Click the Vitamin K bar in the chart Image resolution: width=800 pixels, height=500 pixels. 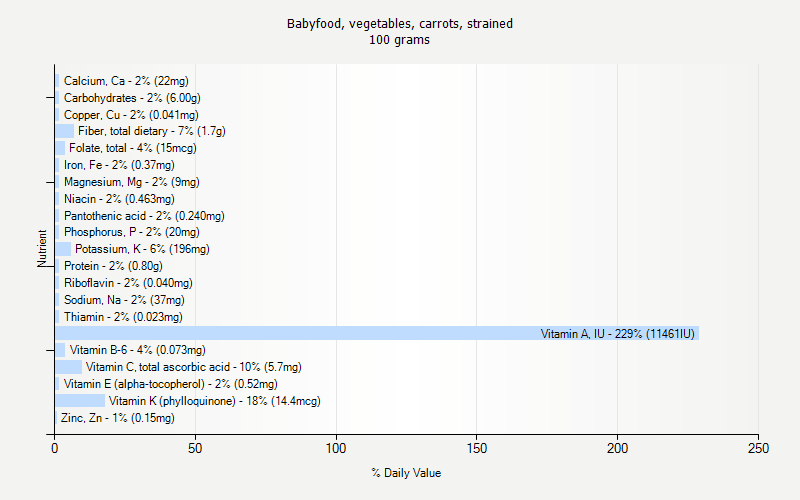click(x=80, y=401)
